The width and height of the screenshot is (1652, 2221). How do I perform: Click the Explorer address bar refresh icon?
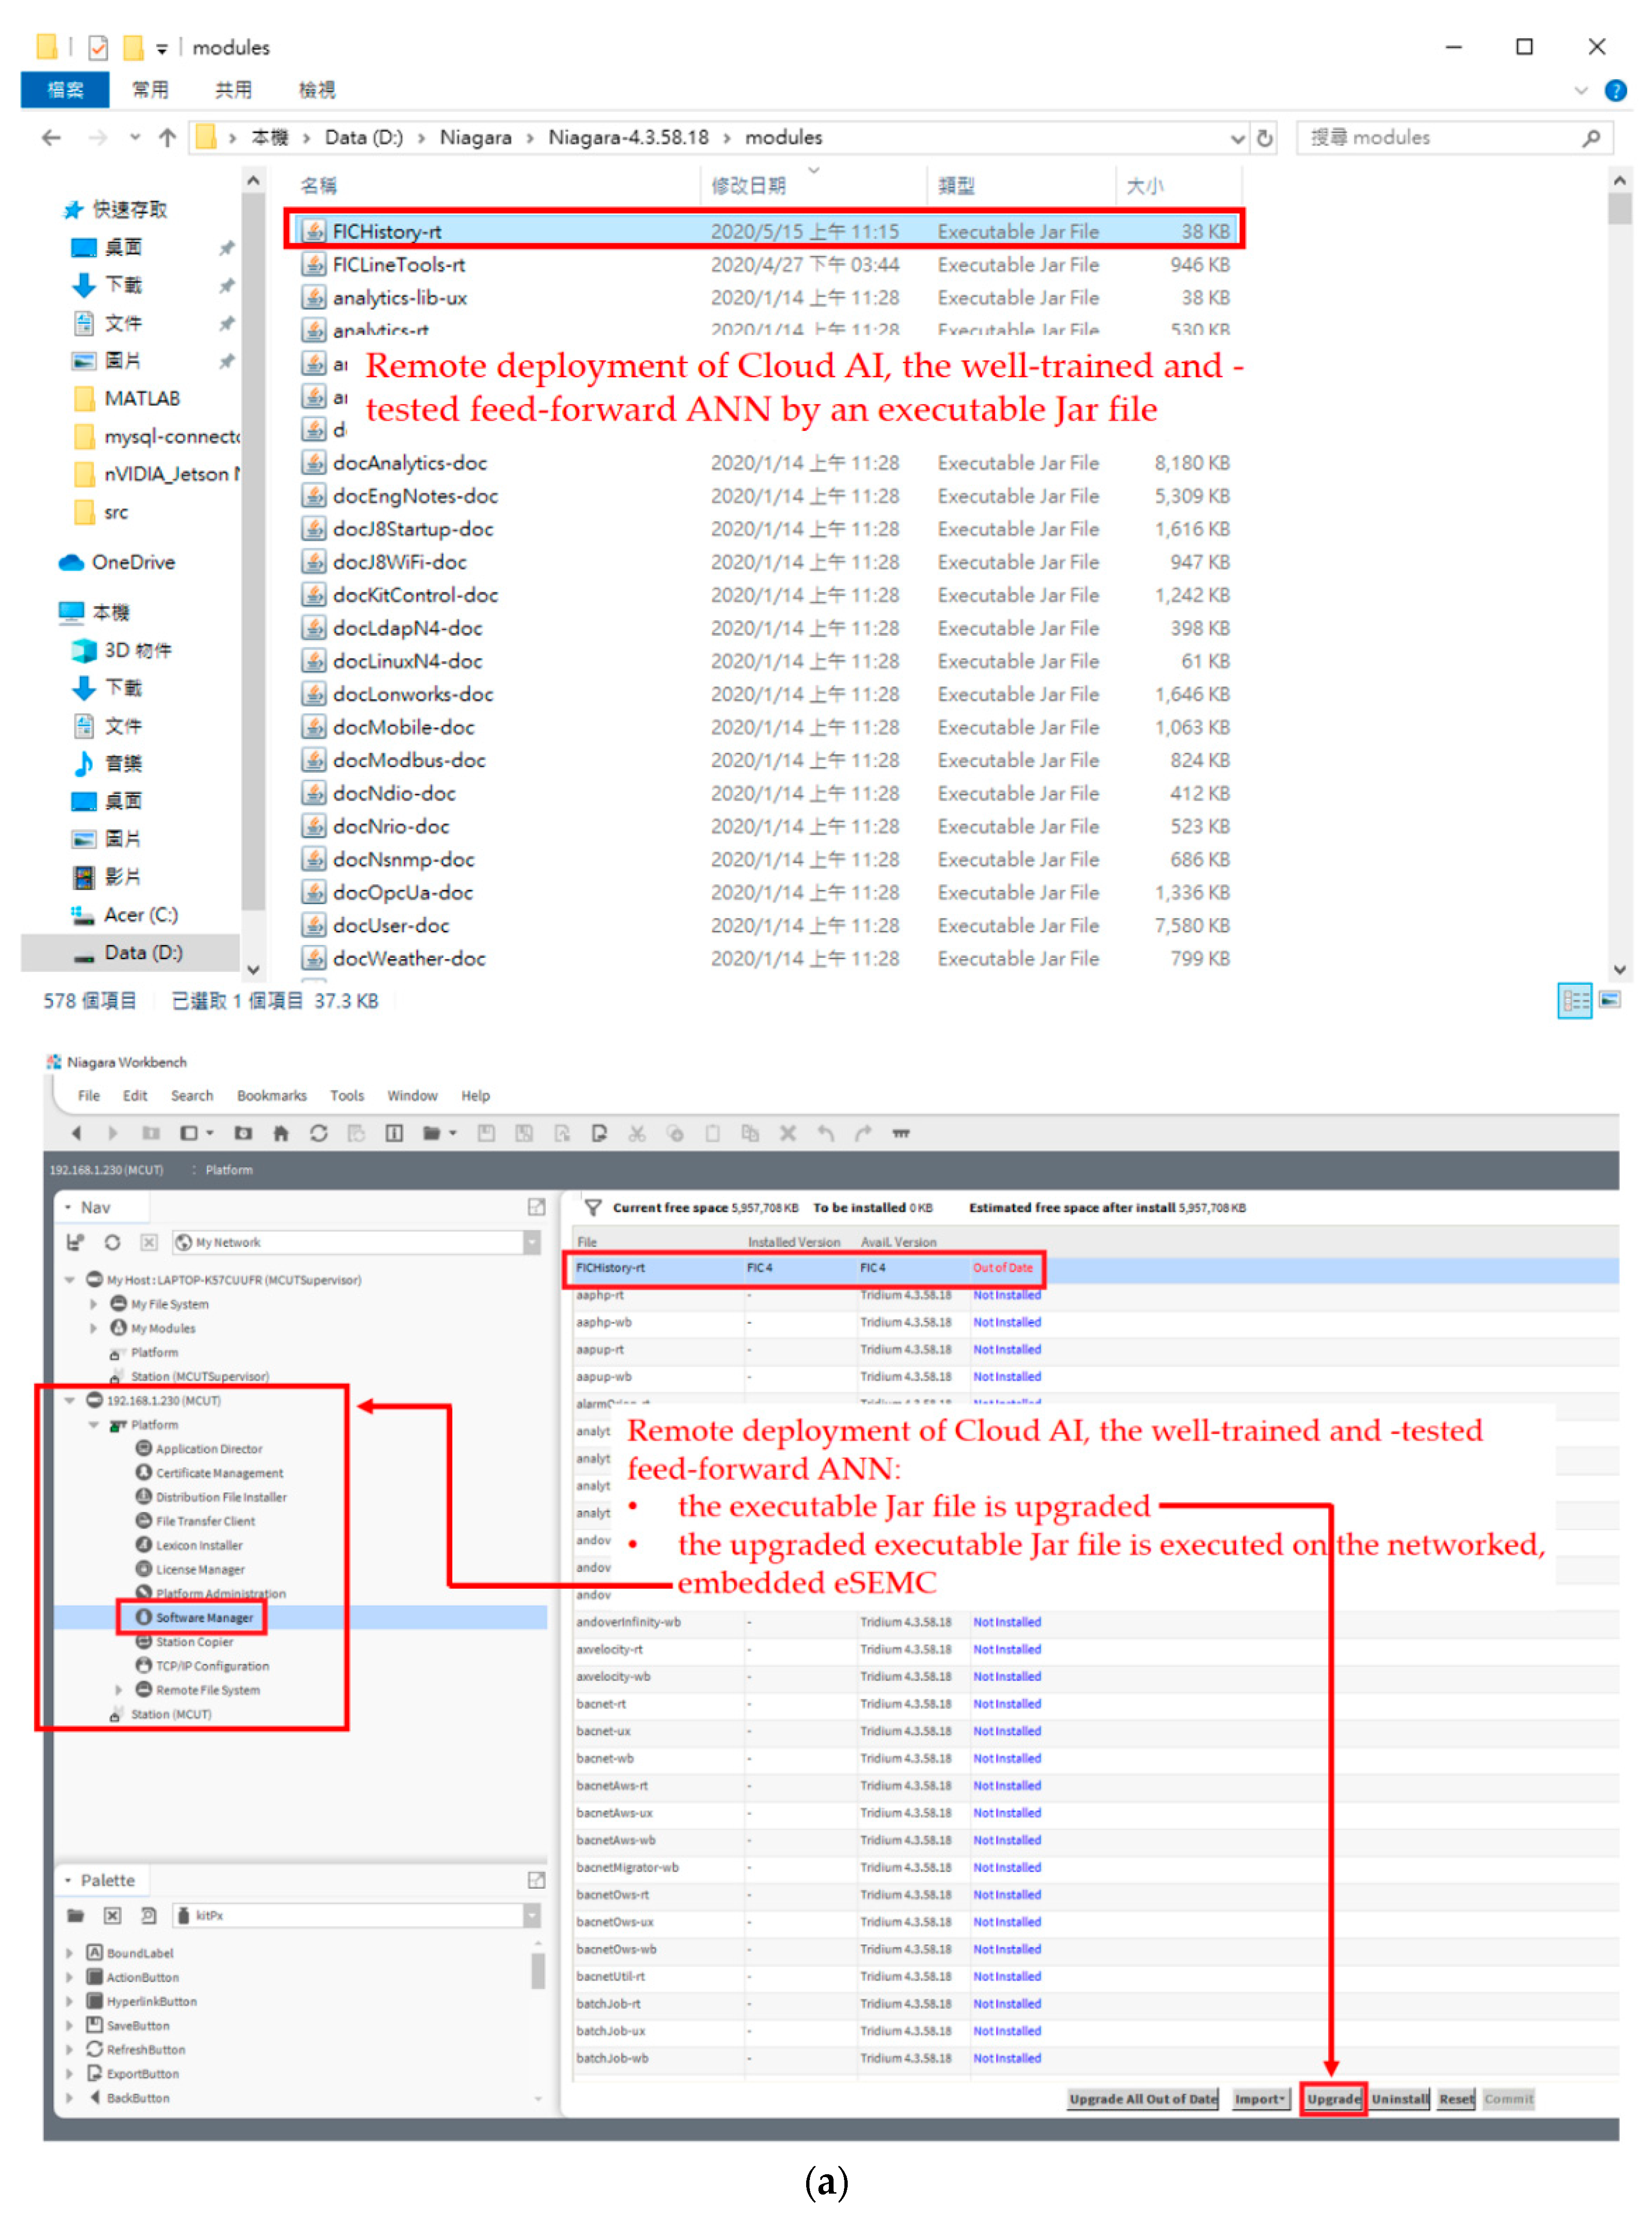point(1265,138)
